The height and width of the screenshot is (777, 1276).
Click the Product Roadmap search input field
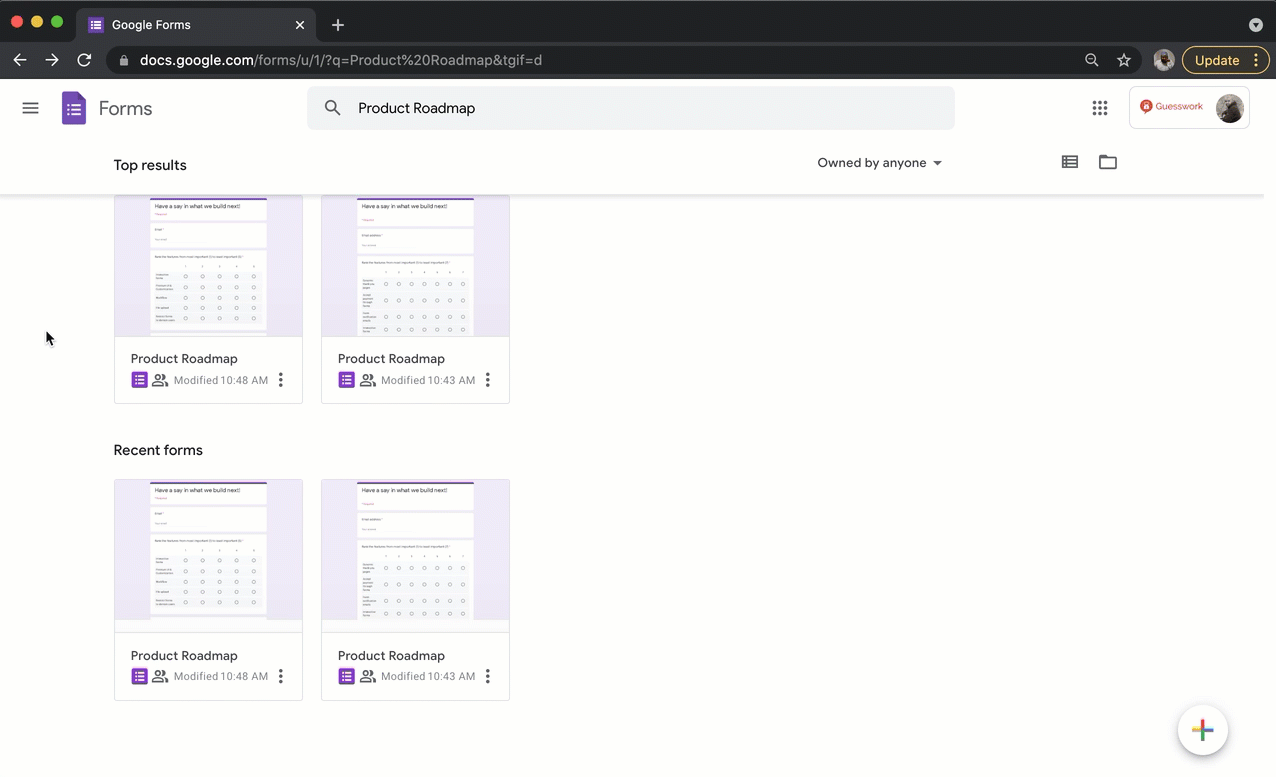coord(500,108)
